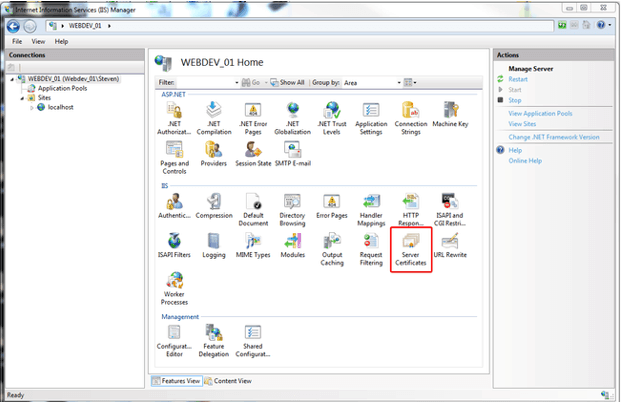Open the Session State feature
The image size is (622, 402).
tap(253, 154)
